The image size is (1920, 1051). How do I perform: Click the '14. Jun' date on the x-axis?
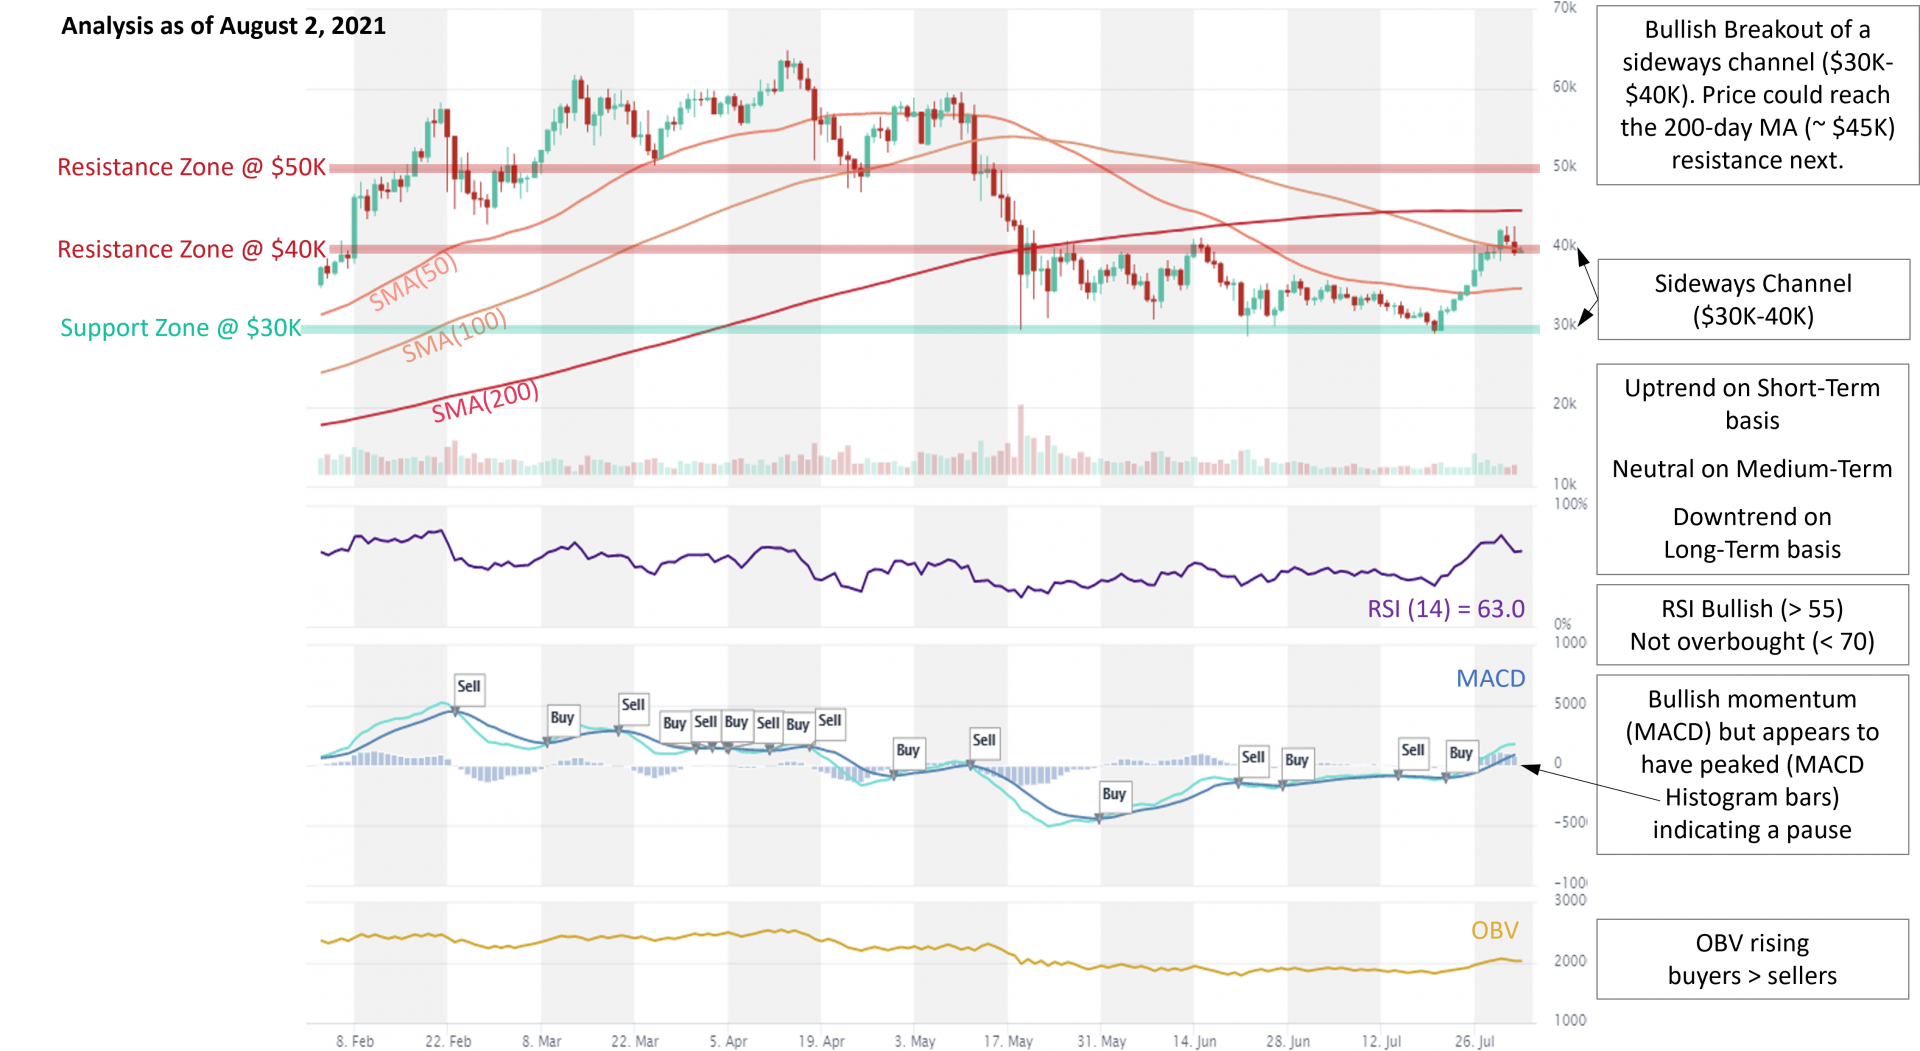click(x=1194, y=1041)
